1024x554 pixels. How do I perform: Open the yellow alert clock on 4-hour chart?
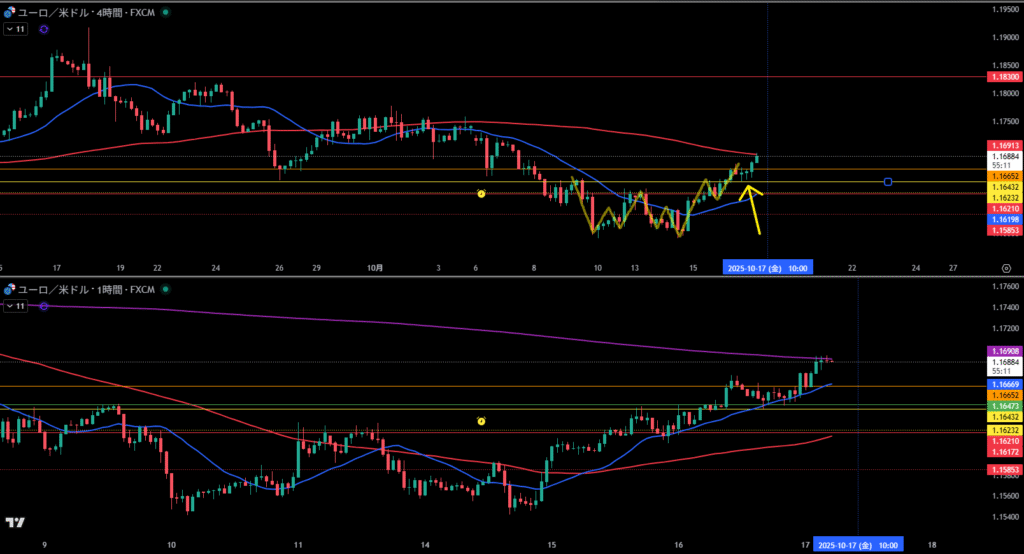481,194
